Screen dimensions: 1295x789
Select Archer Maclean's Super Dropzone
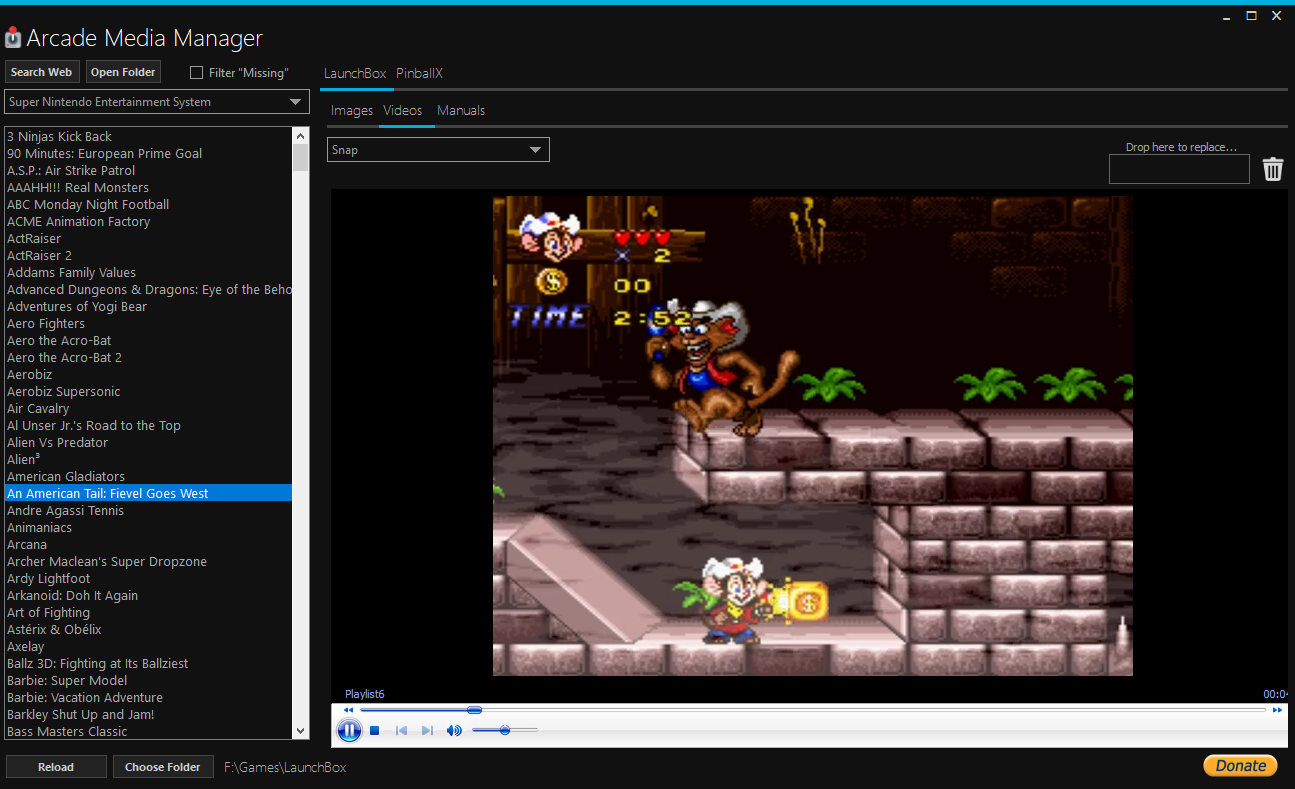pos(149,561)
